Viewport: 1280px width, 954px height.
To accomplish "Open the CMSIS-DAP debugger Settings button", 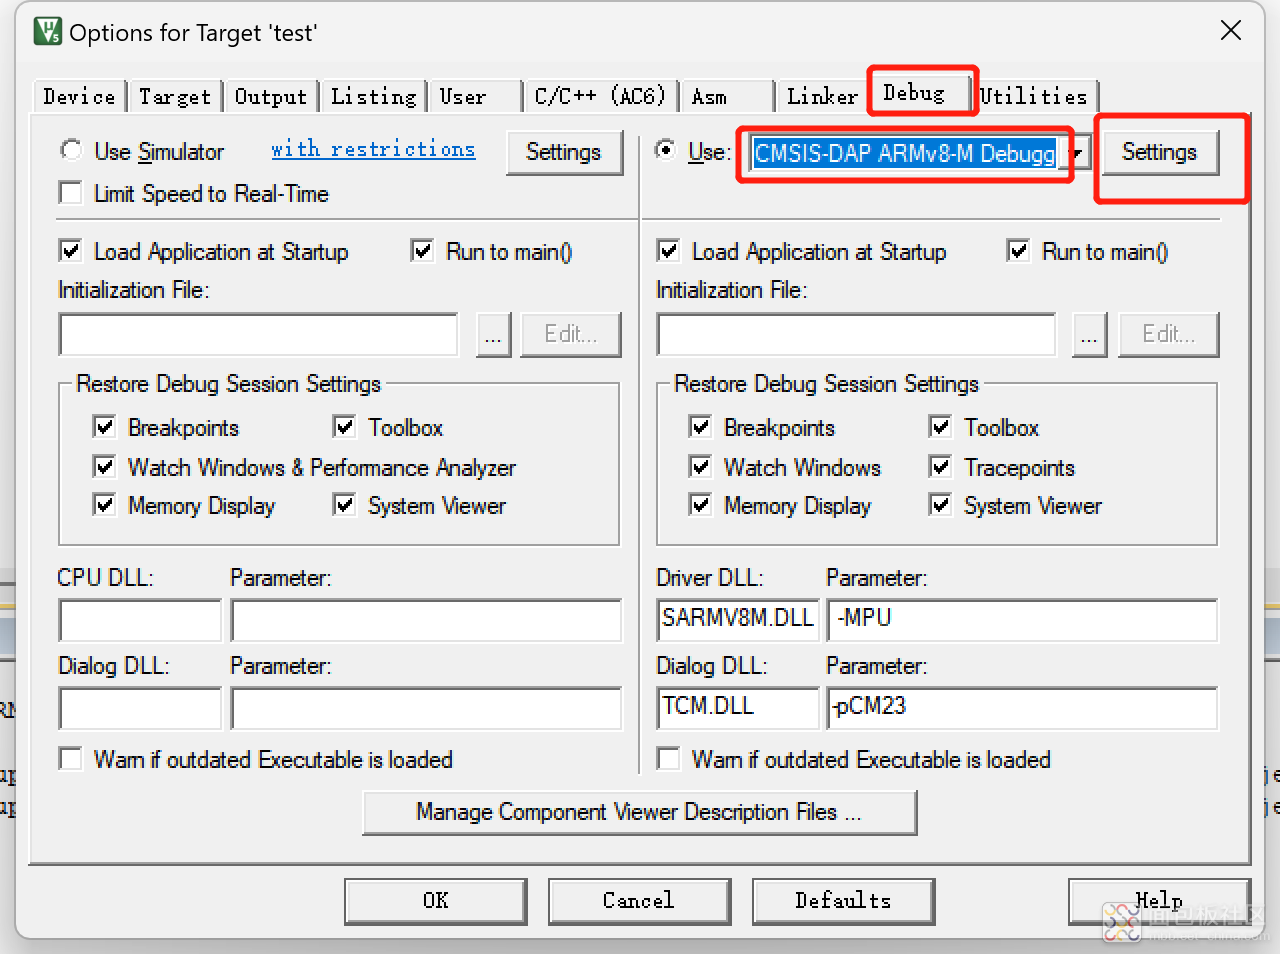I will pyautogui.click(x=1160, y=152).
